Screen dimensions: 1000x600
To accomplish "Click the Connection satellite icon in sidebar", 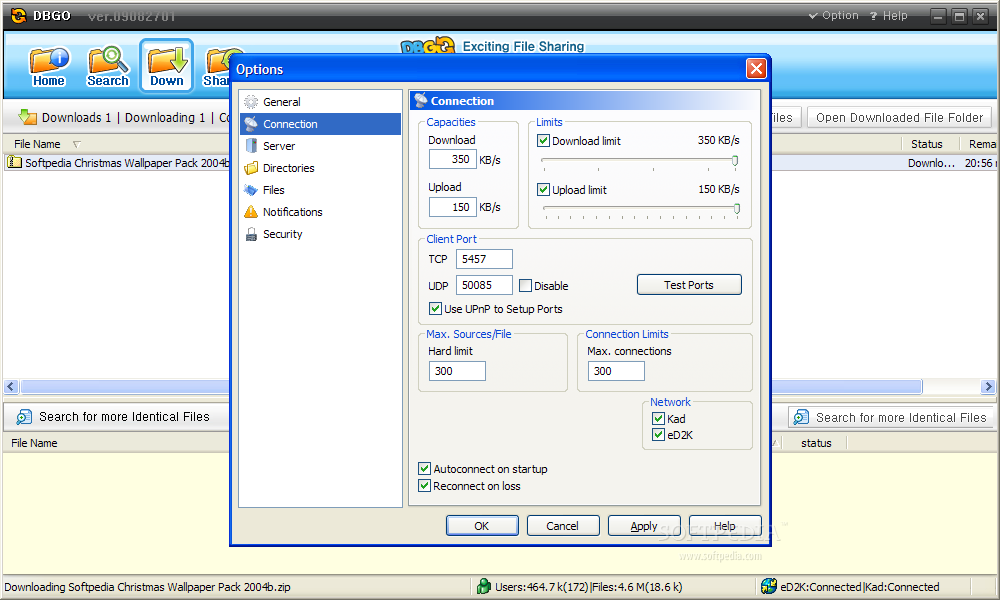I will click(x=251, y=124).
